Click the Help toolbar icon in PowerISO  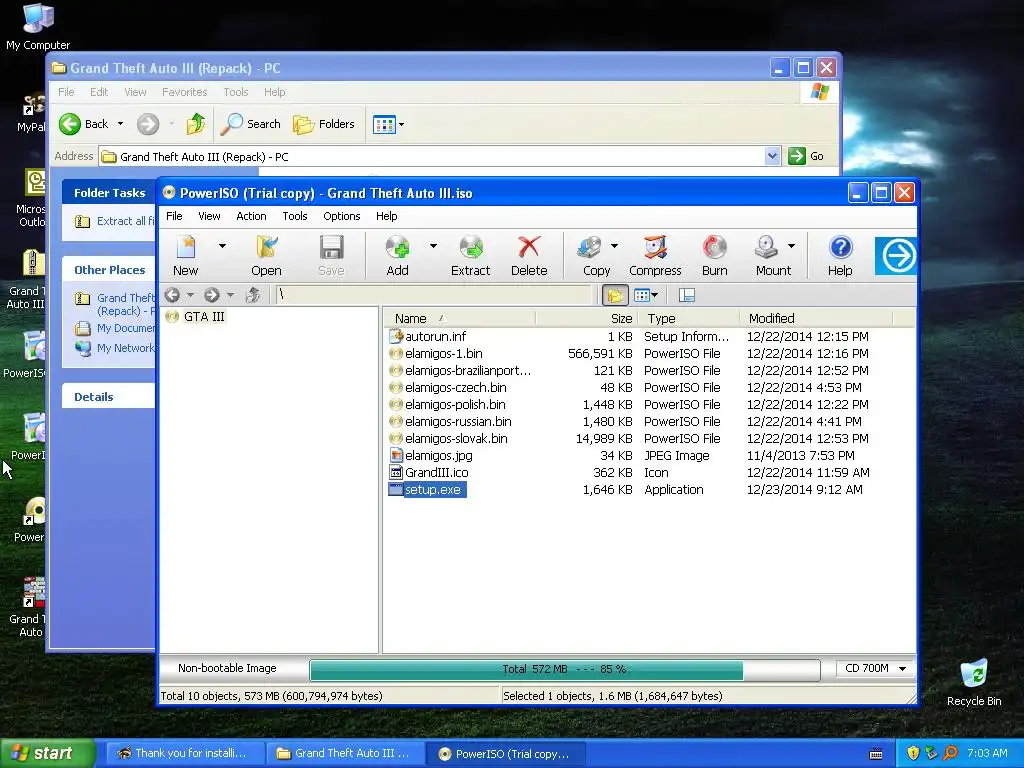click(x=840, y=255)
